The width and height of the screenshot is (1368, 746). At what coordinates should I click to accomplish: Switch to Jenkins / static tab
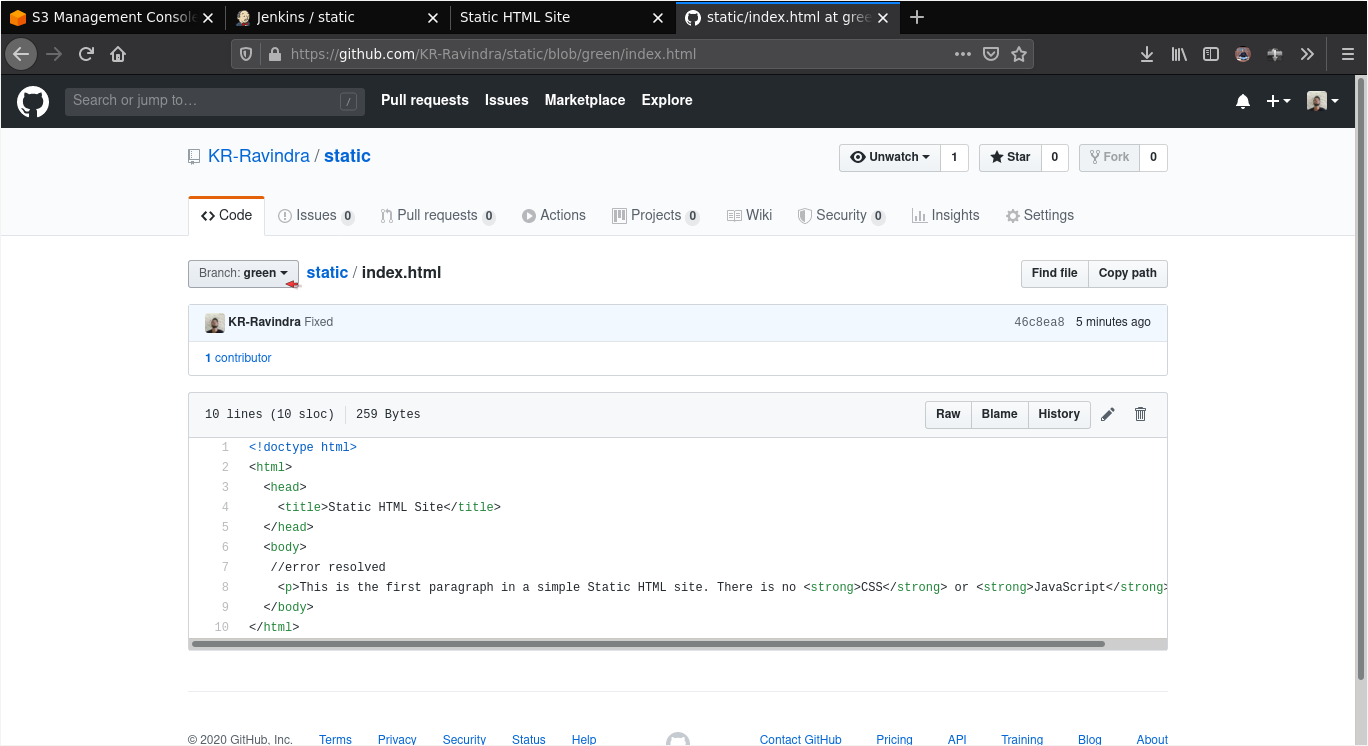(336, 17)
